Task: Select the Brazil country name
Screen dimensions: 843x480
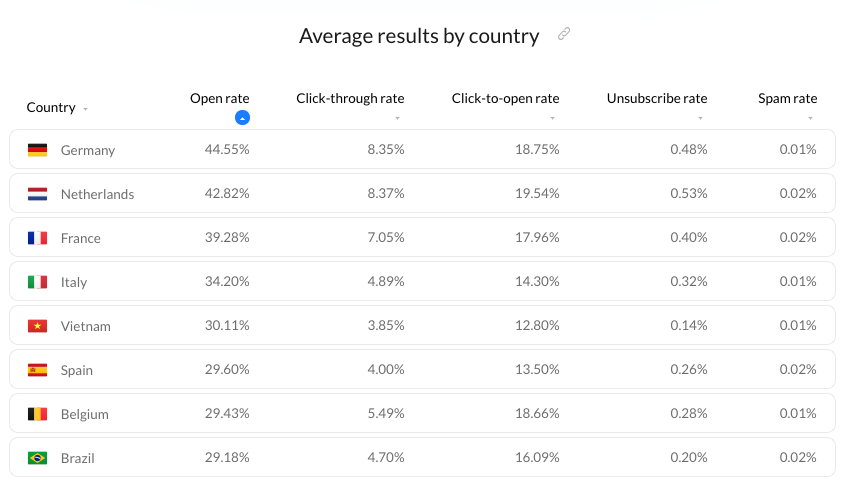Action: pyautogui.click(x=79, y=458)
